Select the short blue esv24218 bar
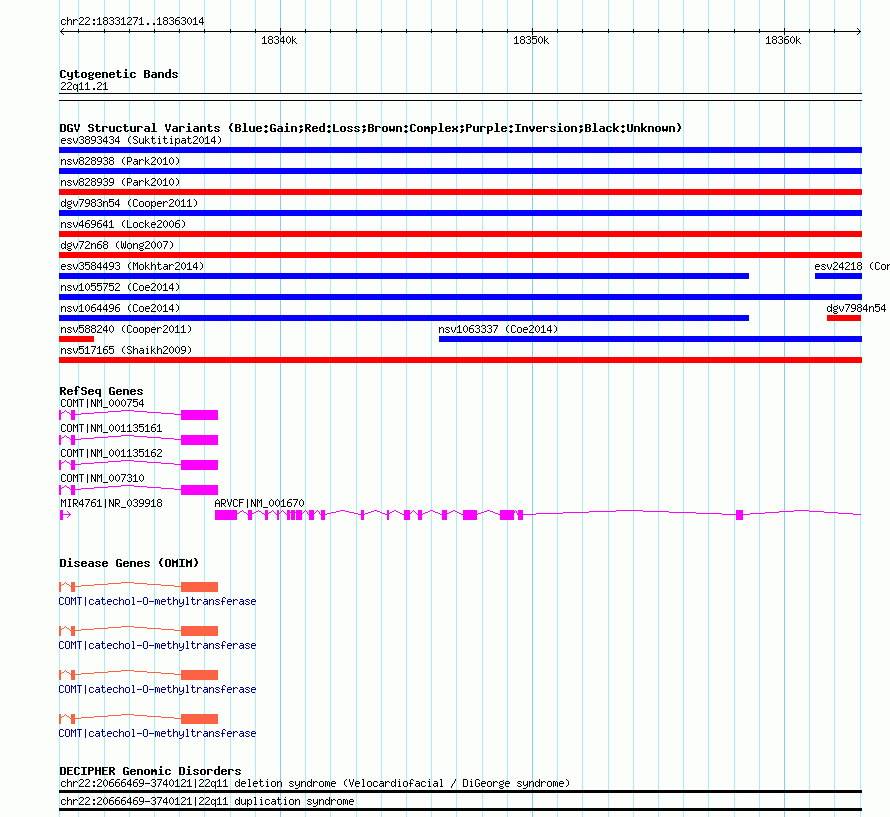This screenshot has height=817, width=890. (x=838, y=276)
